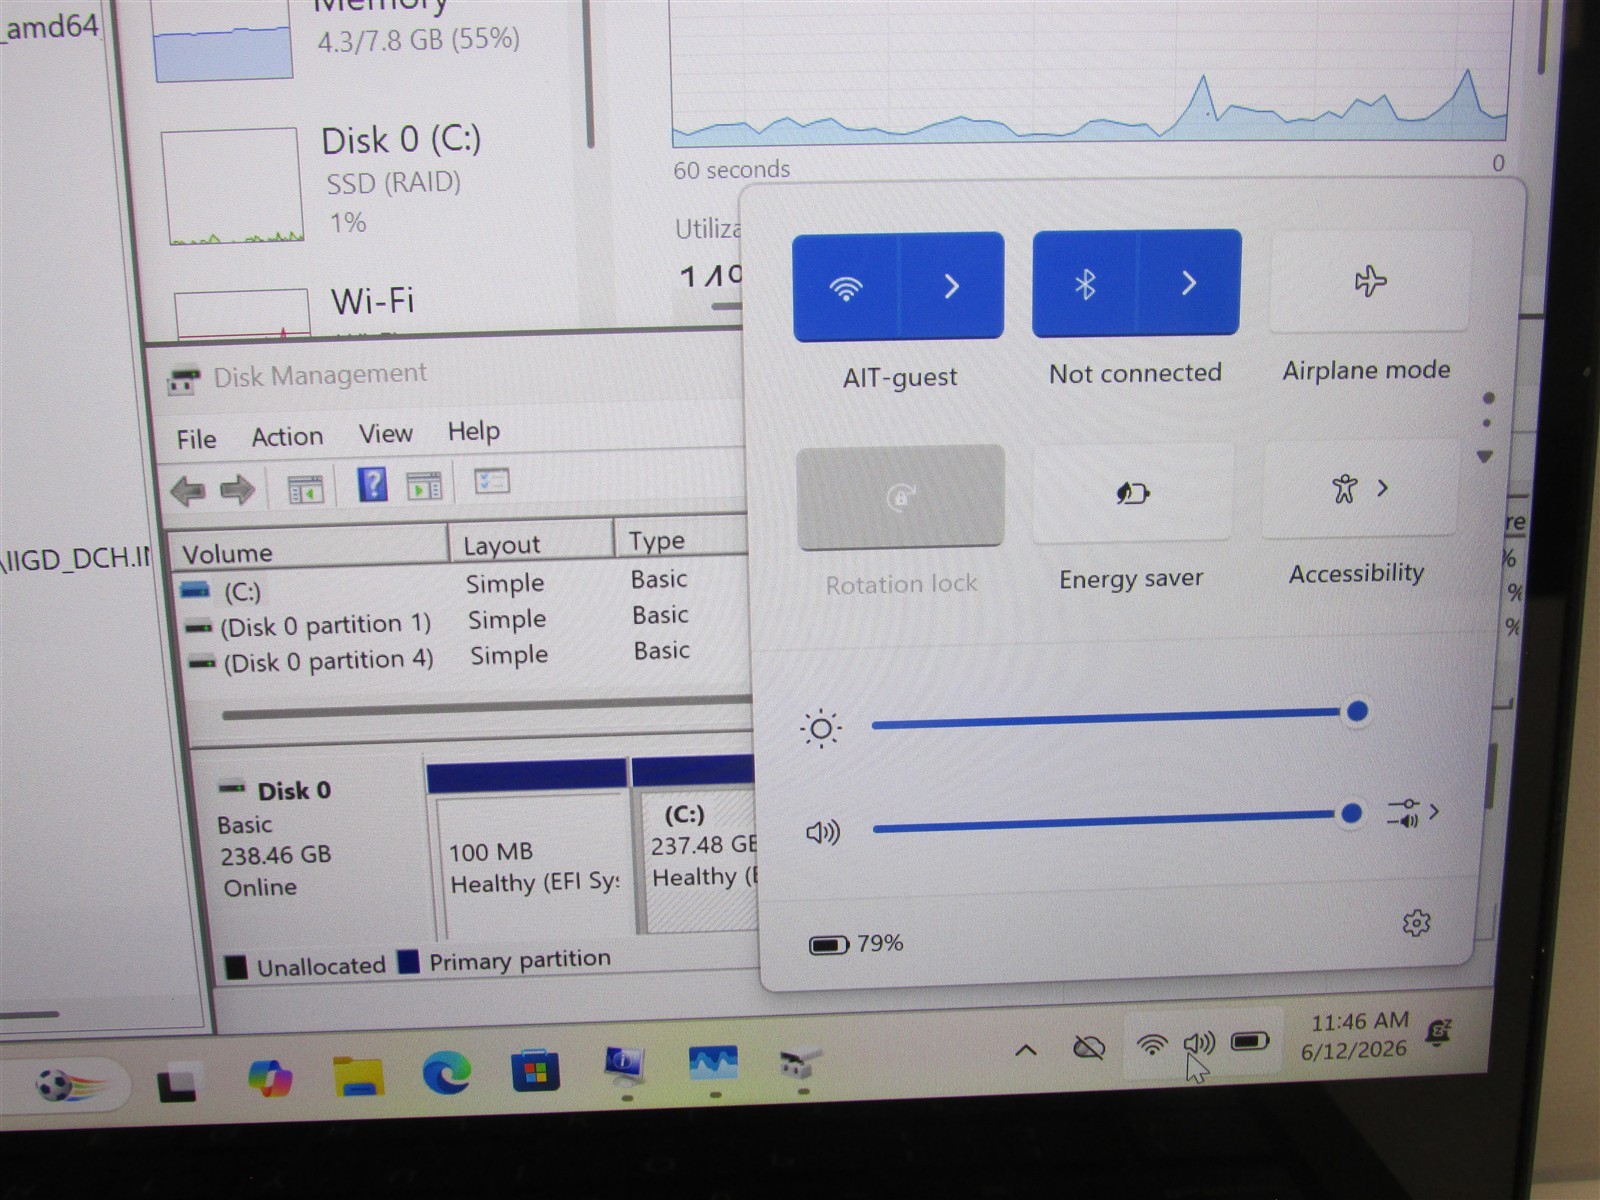Open File Explorer from the taskbar

(x=358, y=1076)
